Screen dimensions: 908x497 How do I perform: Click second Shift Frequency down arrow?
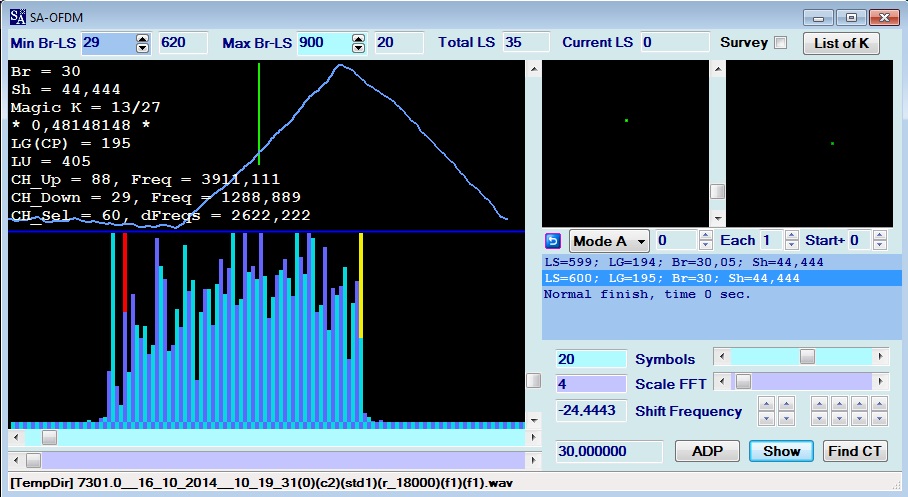tap(786, 418)
